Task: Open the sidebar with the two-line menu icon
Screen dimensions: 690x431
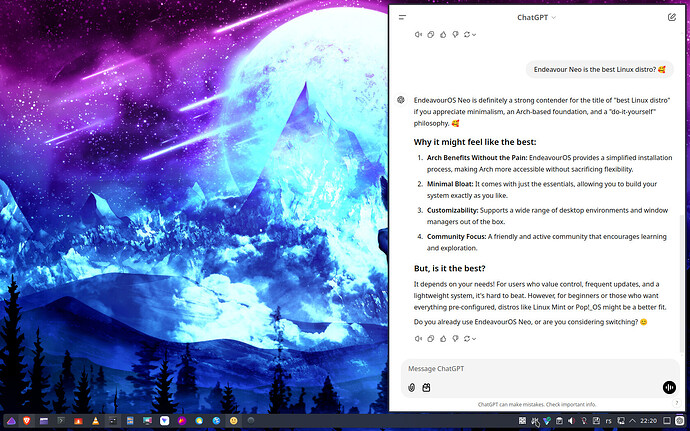Action: [x=402, y=18]
